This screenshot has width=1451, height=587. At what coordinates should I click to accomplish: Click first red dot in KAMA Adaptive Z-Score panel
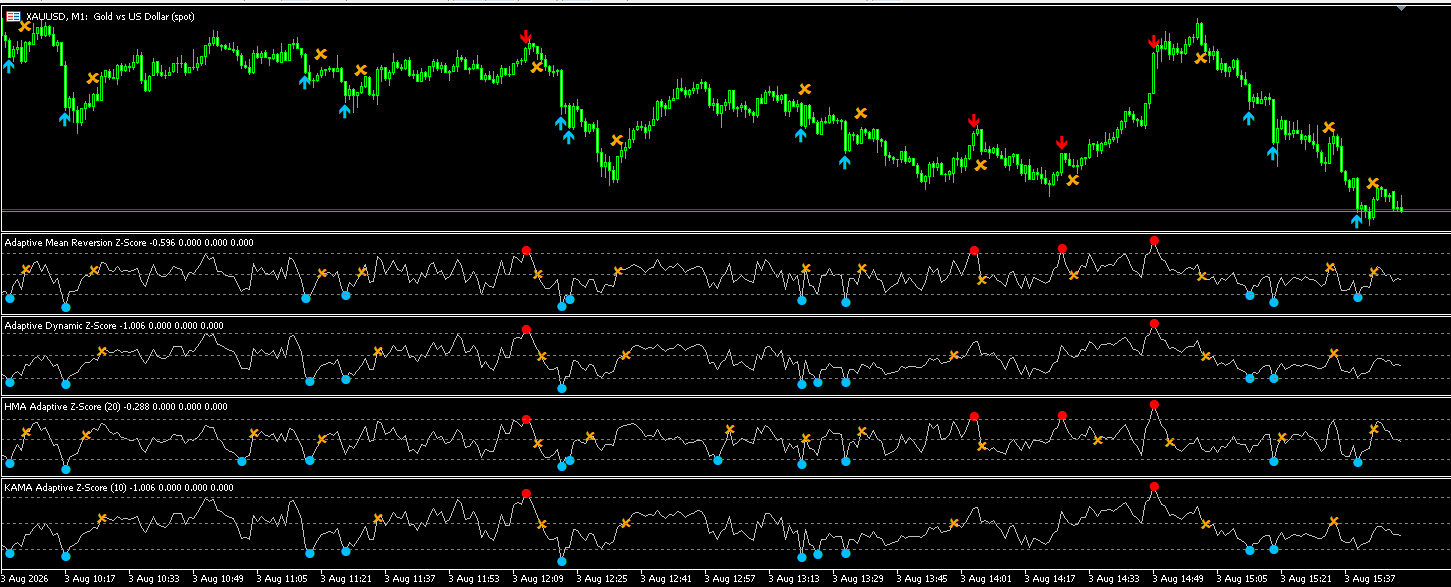(x=526, y=493)
